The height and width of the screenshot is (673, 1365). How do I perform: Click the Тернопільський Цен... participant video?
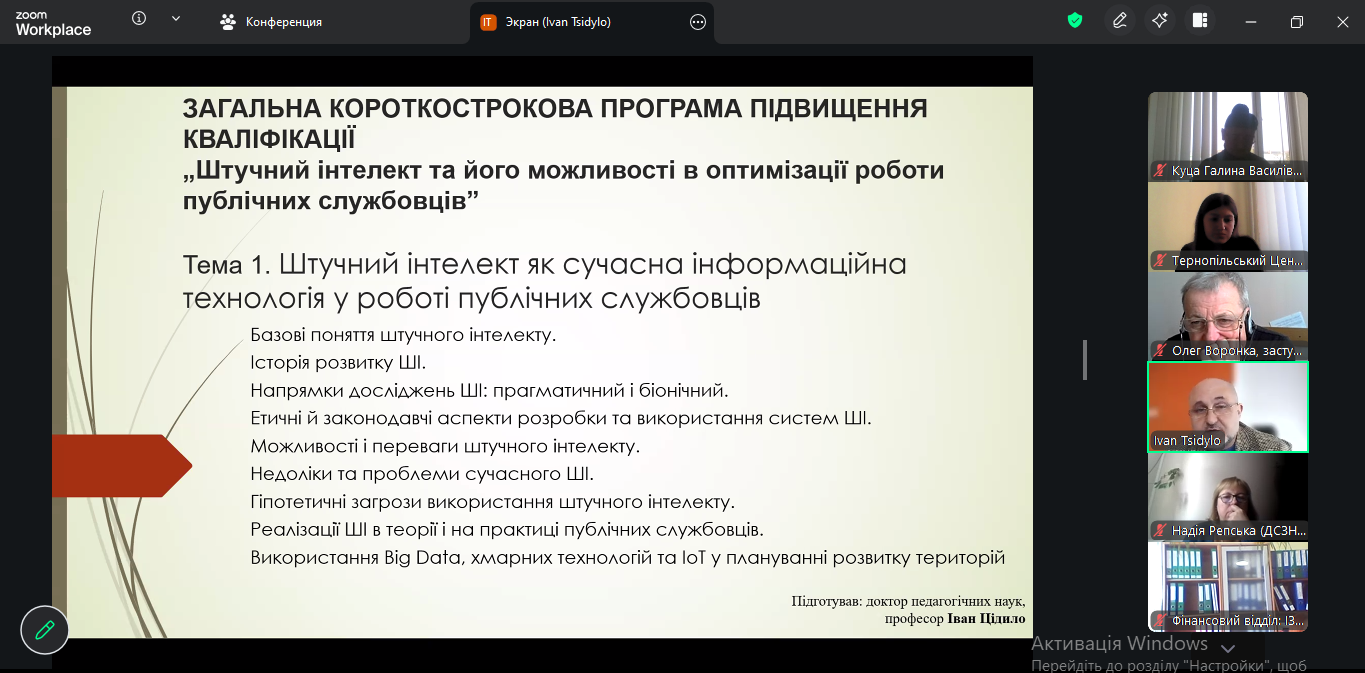tap(1227, 225)
